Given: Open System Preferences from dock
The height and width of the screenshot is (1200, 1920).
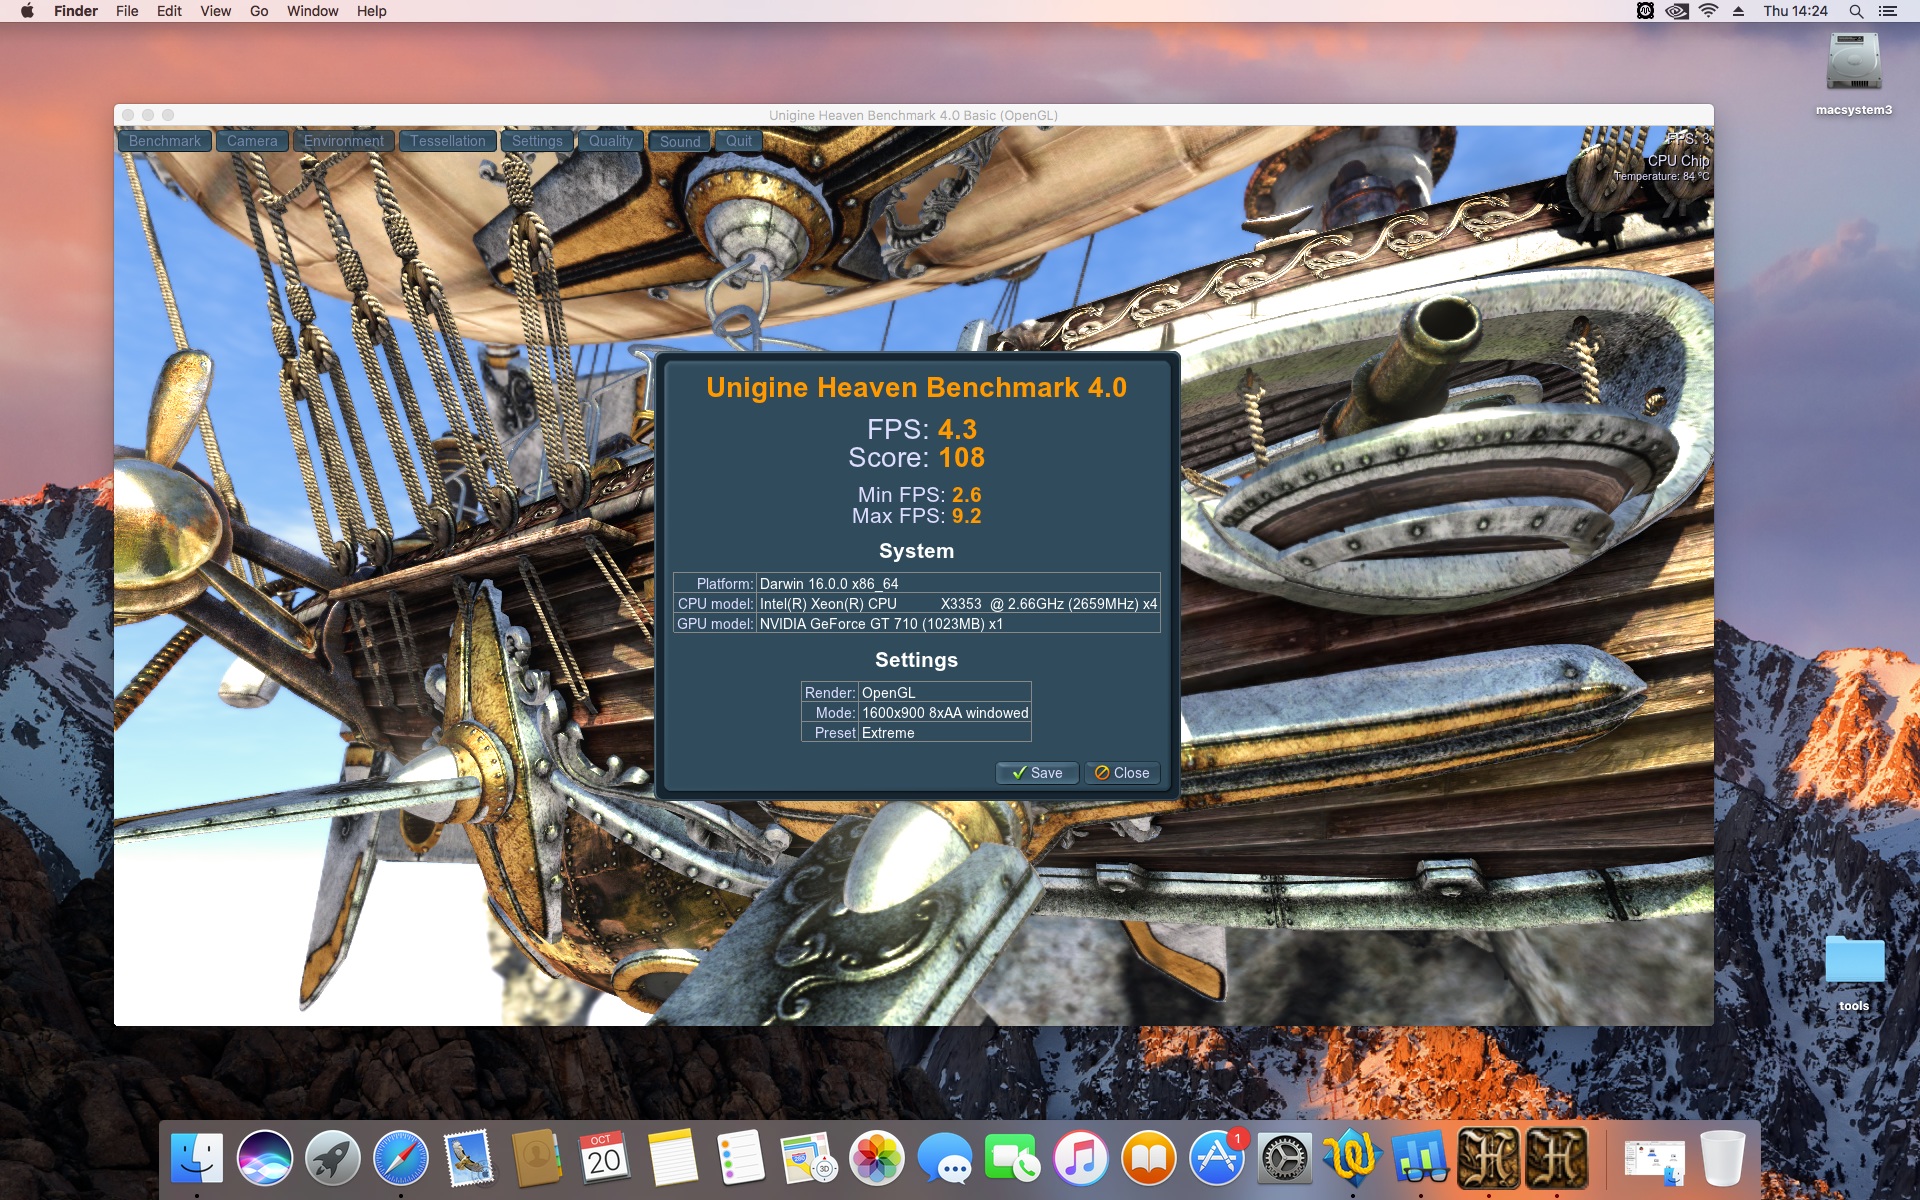Looking at the screenshot, I should [x=1285, y=1159].
